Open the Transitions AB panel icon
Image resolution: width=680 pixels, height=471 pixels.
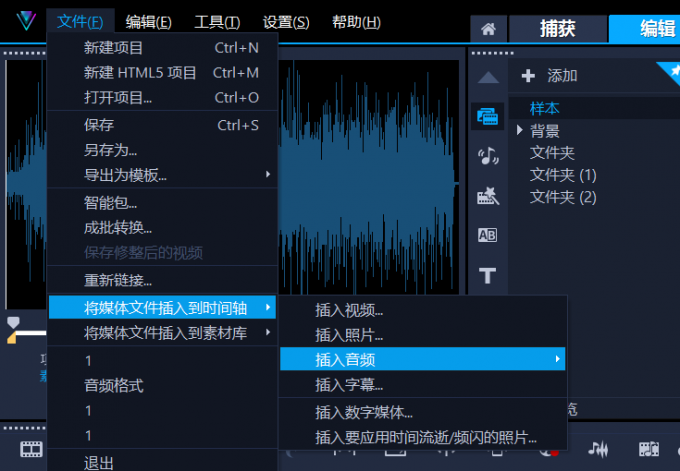pos(487,235)
